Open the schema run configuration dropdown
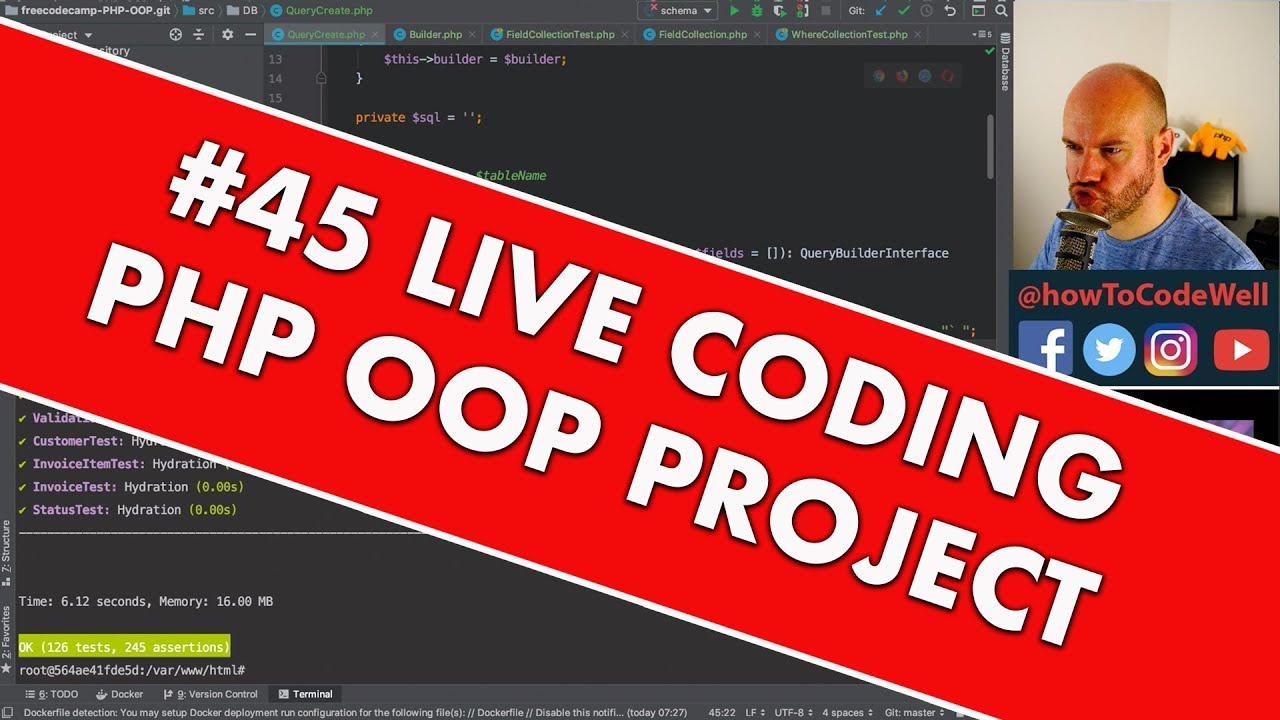The height and width of the screenshot is (720, 1280). 677,11
